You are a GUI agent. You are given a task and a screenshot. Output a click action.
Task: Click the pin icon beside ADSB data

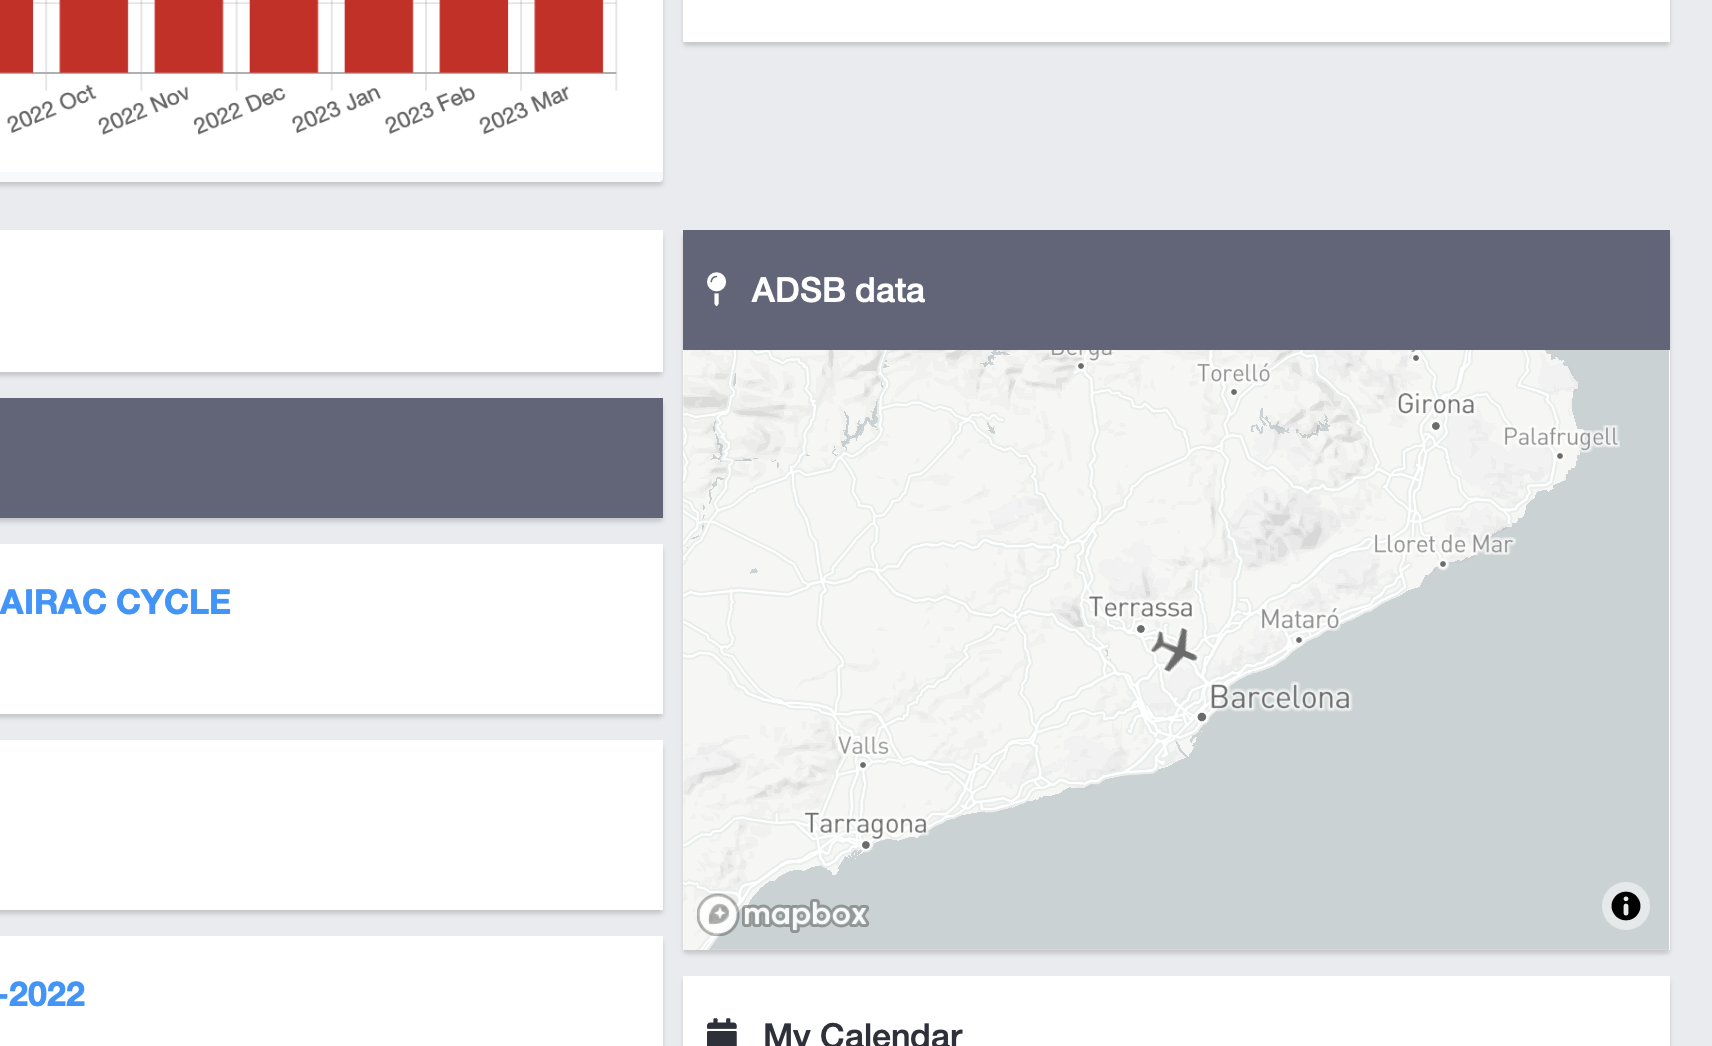[x=716, y=289]
